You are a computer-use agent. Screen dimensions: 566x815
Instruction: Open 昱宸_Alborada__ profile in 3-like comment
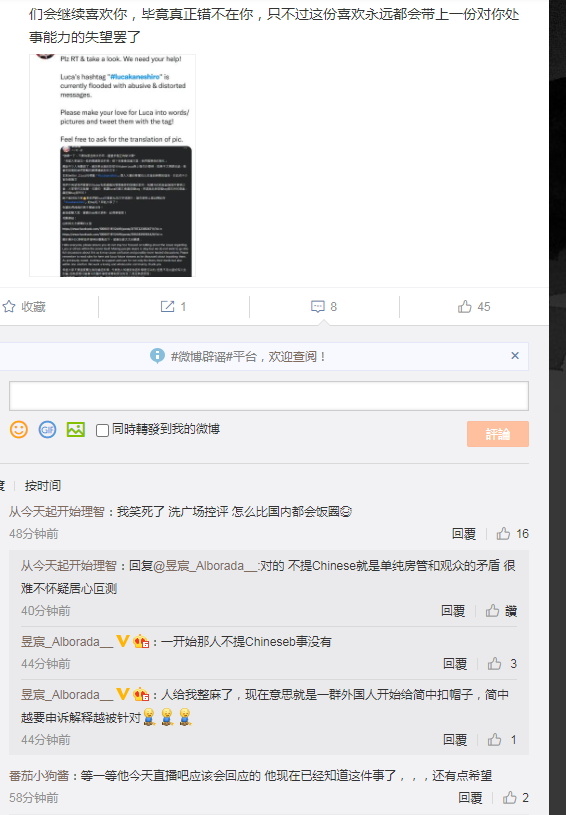(x=67, y=642)
